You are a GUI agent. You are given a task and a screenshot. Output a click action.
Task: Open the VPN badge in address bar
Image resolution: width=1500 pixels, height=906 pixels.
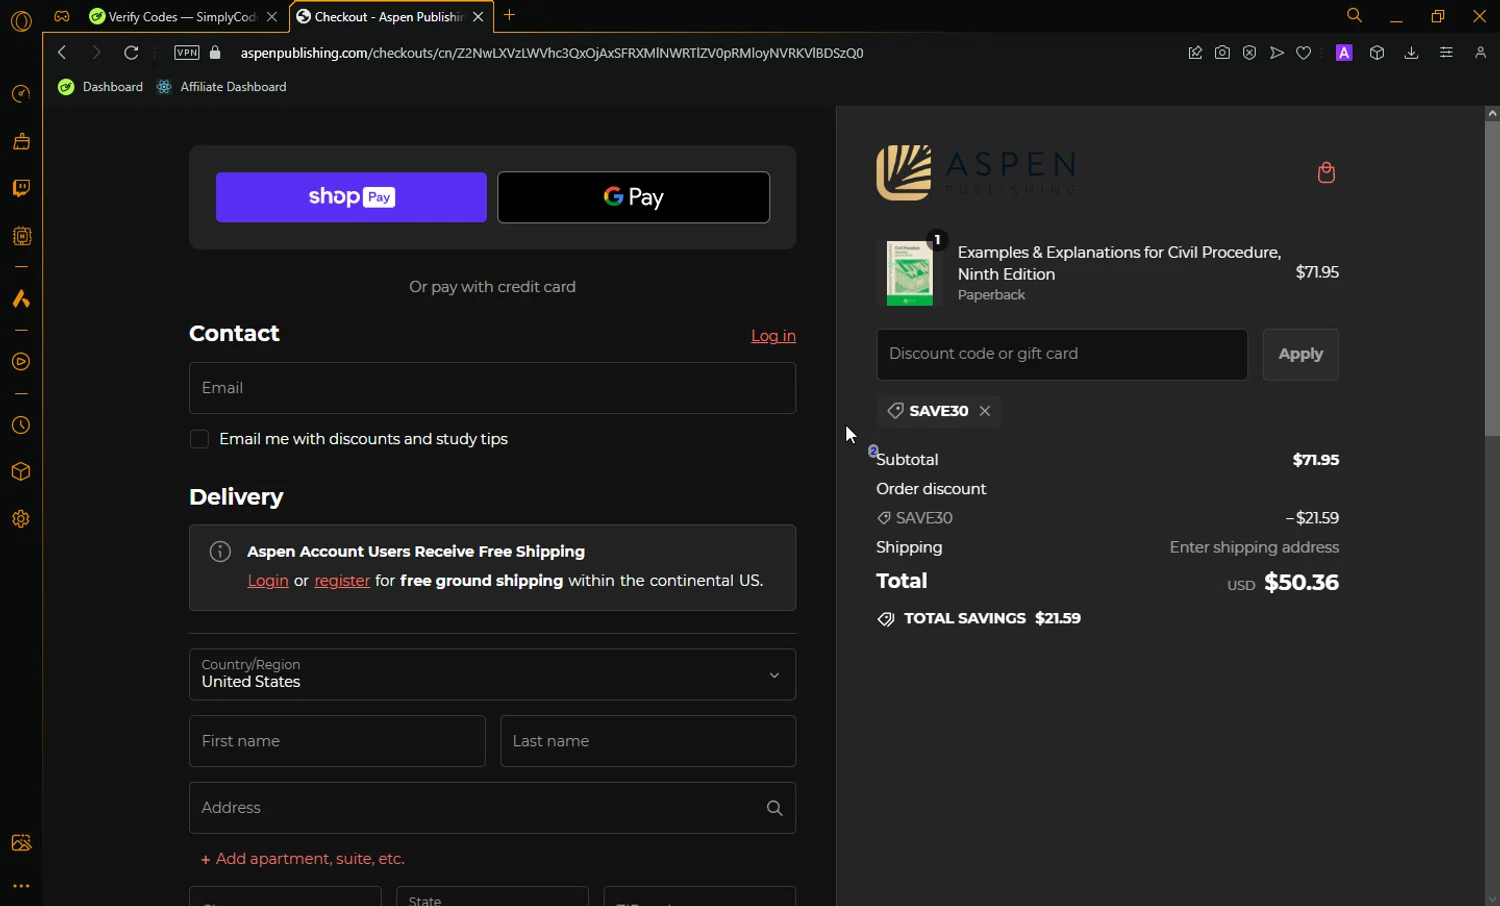pyautogui.click(x=187, y=53)
